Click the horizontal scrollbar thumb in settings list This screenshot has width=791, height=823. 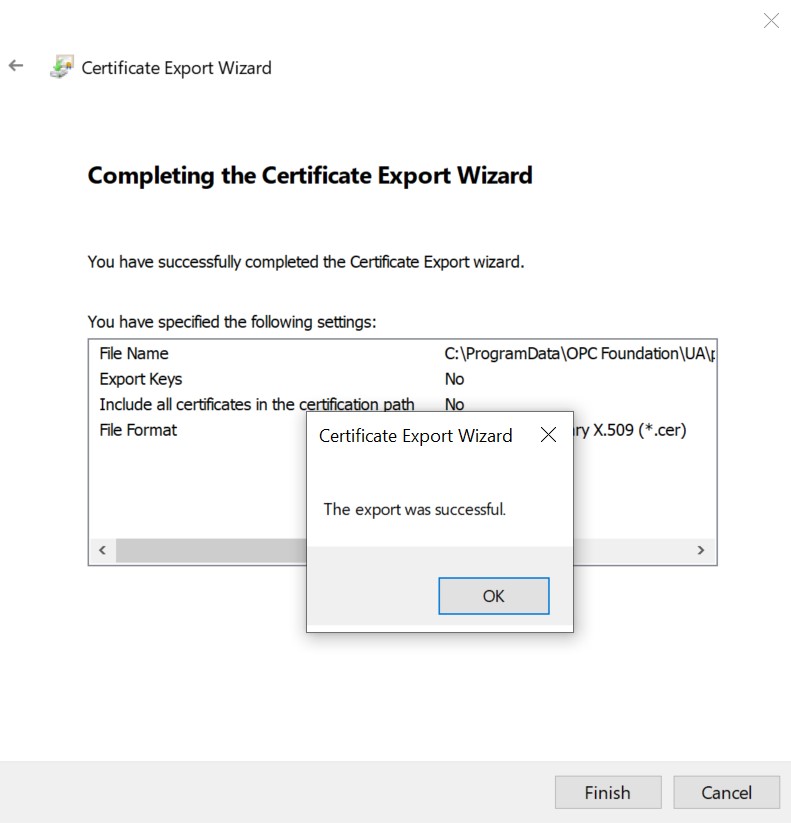(x=211, y=550)
